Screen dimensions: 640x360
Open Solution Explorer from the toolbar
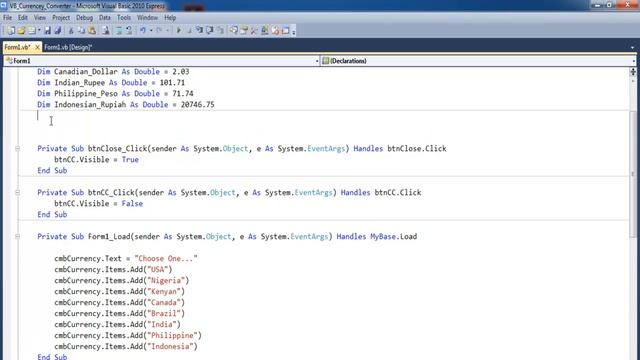(x=233, y=31)
